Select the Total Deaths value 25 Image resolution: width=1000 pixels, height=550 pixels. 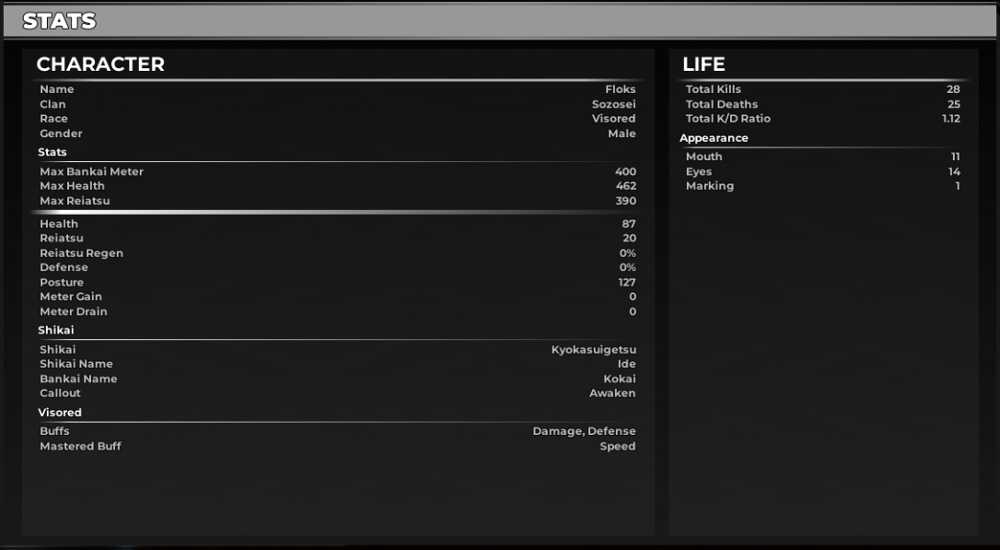coord(953,104)
